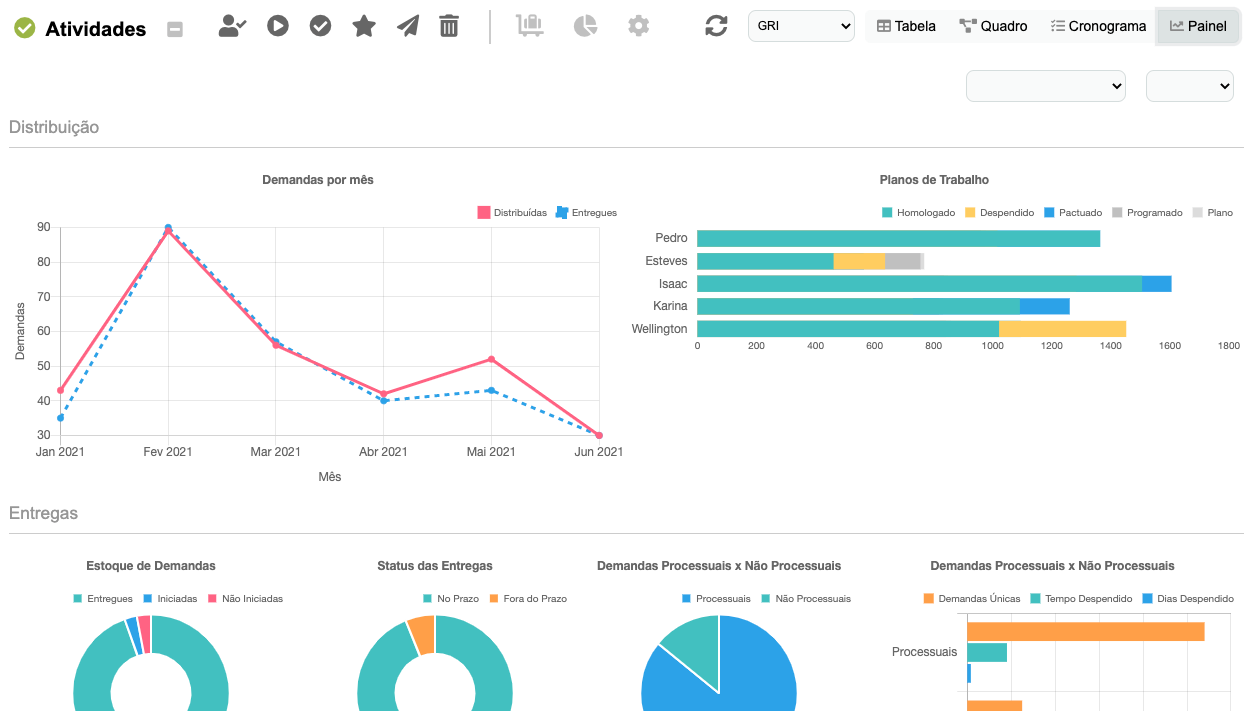The height and width of the screenshot is (711, 1249).
Task: Click the star favorite icon
Action: (364, 26)
